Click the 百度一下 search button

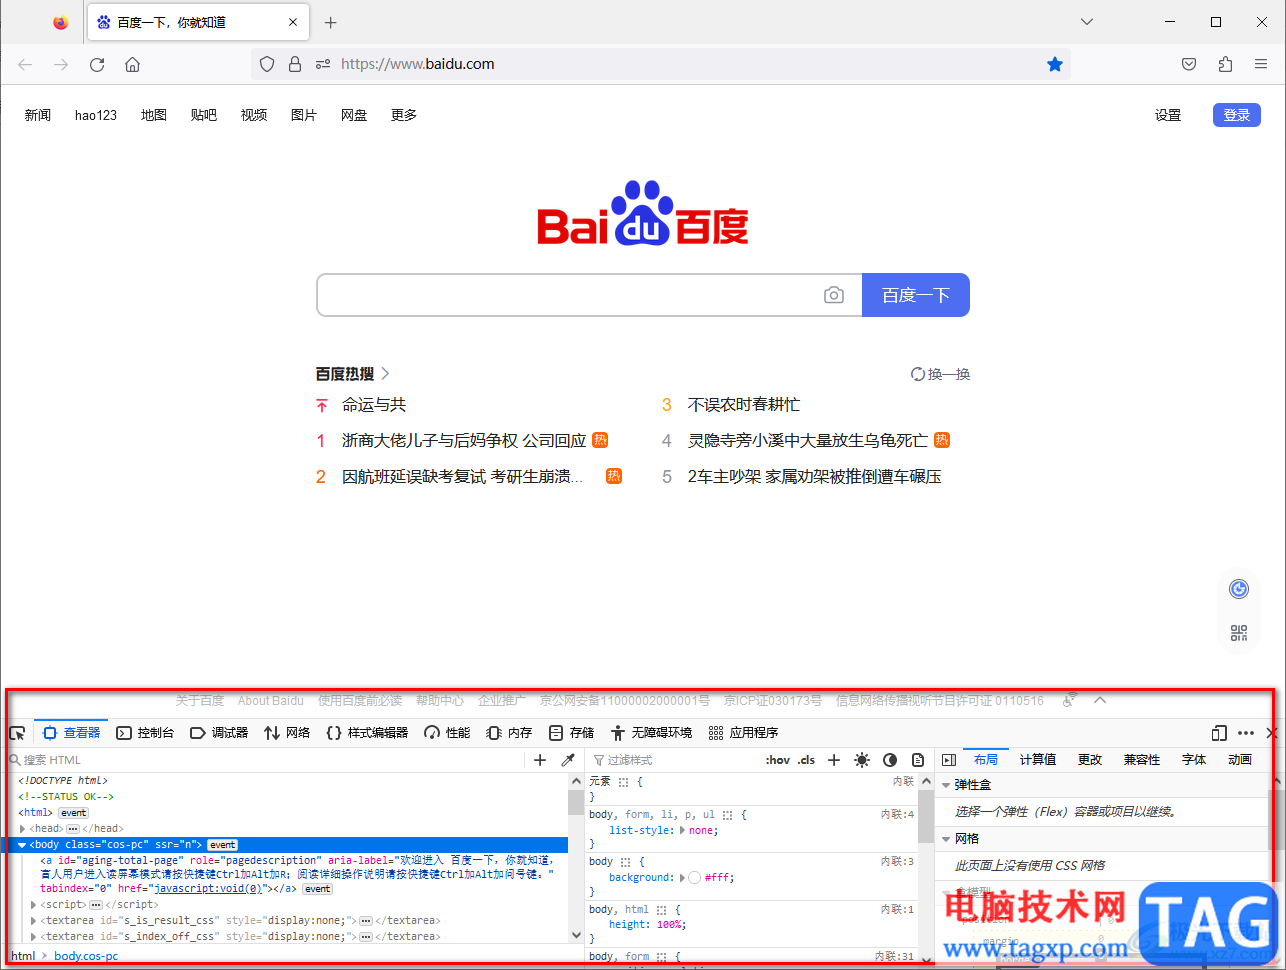click(x=916, y=295)
